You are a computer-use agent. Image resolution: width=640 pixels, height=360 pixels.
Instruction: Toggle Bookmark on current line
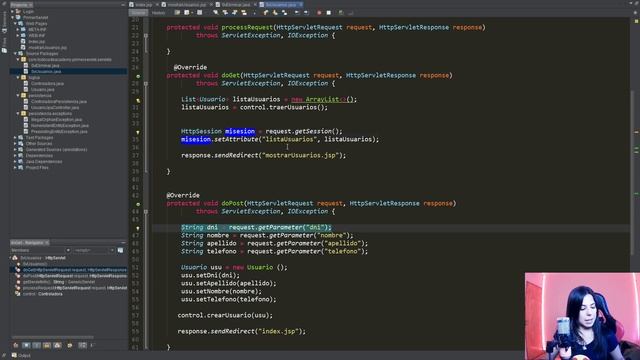[x=284, y=13]
